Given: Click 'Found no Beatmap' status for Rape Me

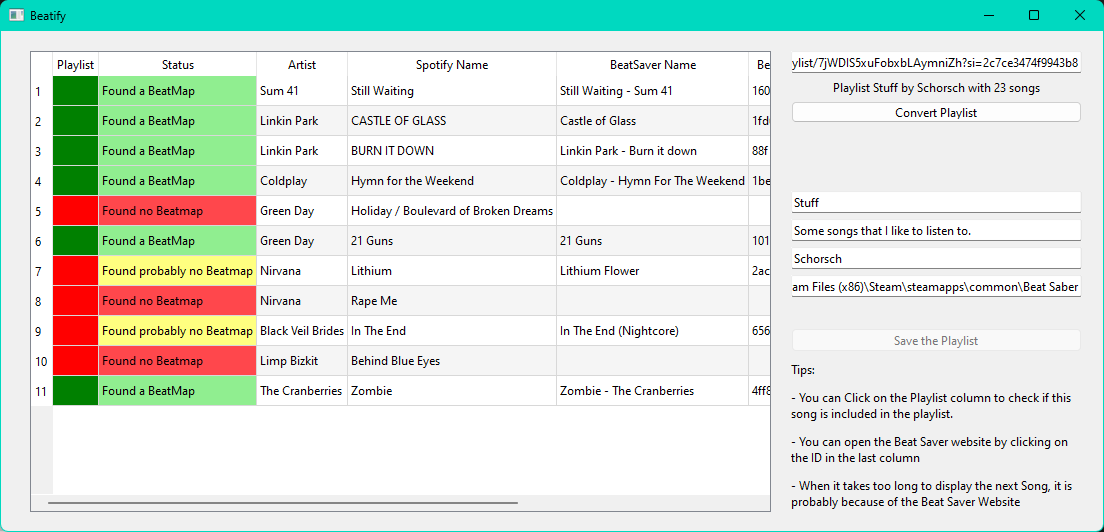Looking at the screenshot, I should [x=177, y=300].
